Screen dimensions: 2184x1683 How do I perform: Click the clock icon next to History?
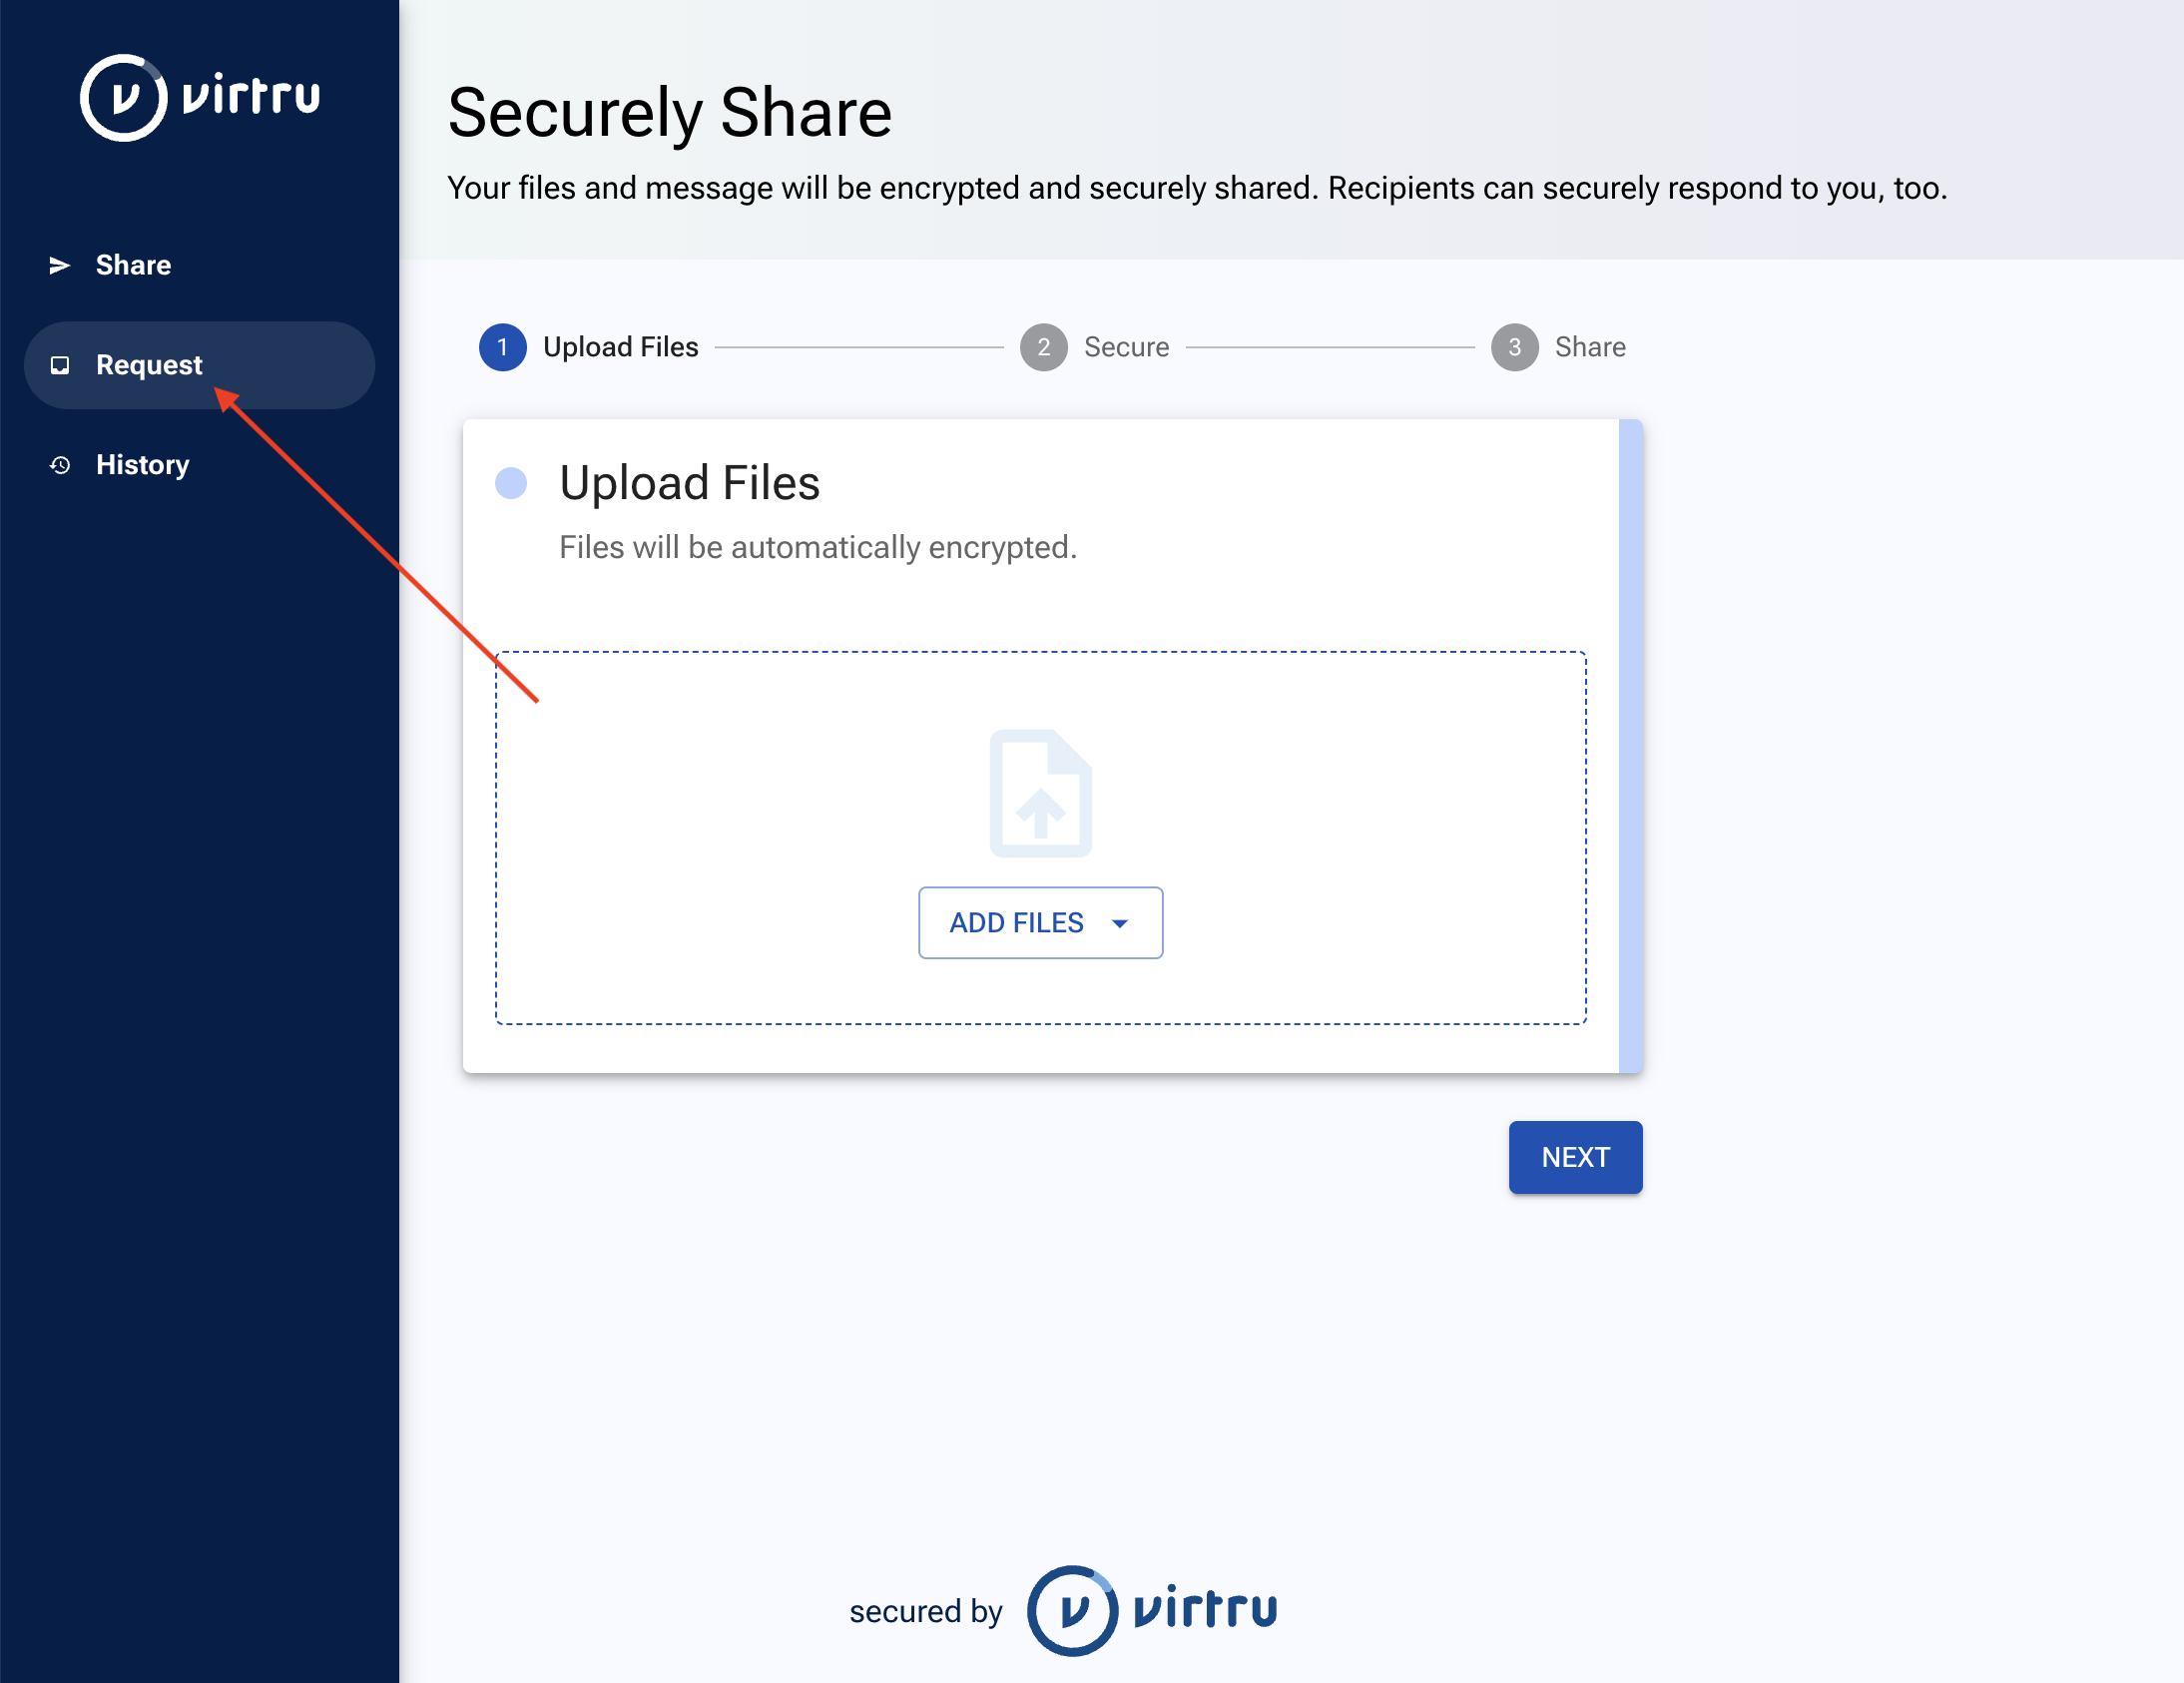pos(61,464)
